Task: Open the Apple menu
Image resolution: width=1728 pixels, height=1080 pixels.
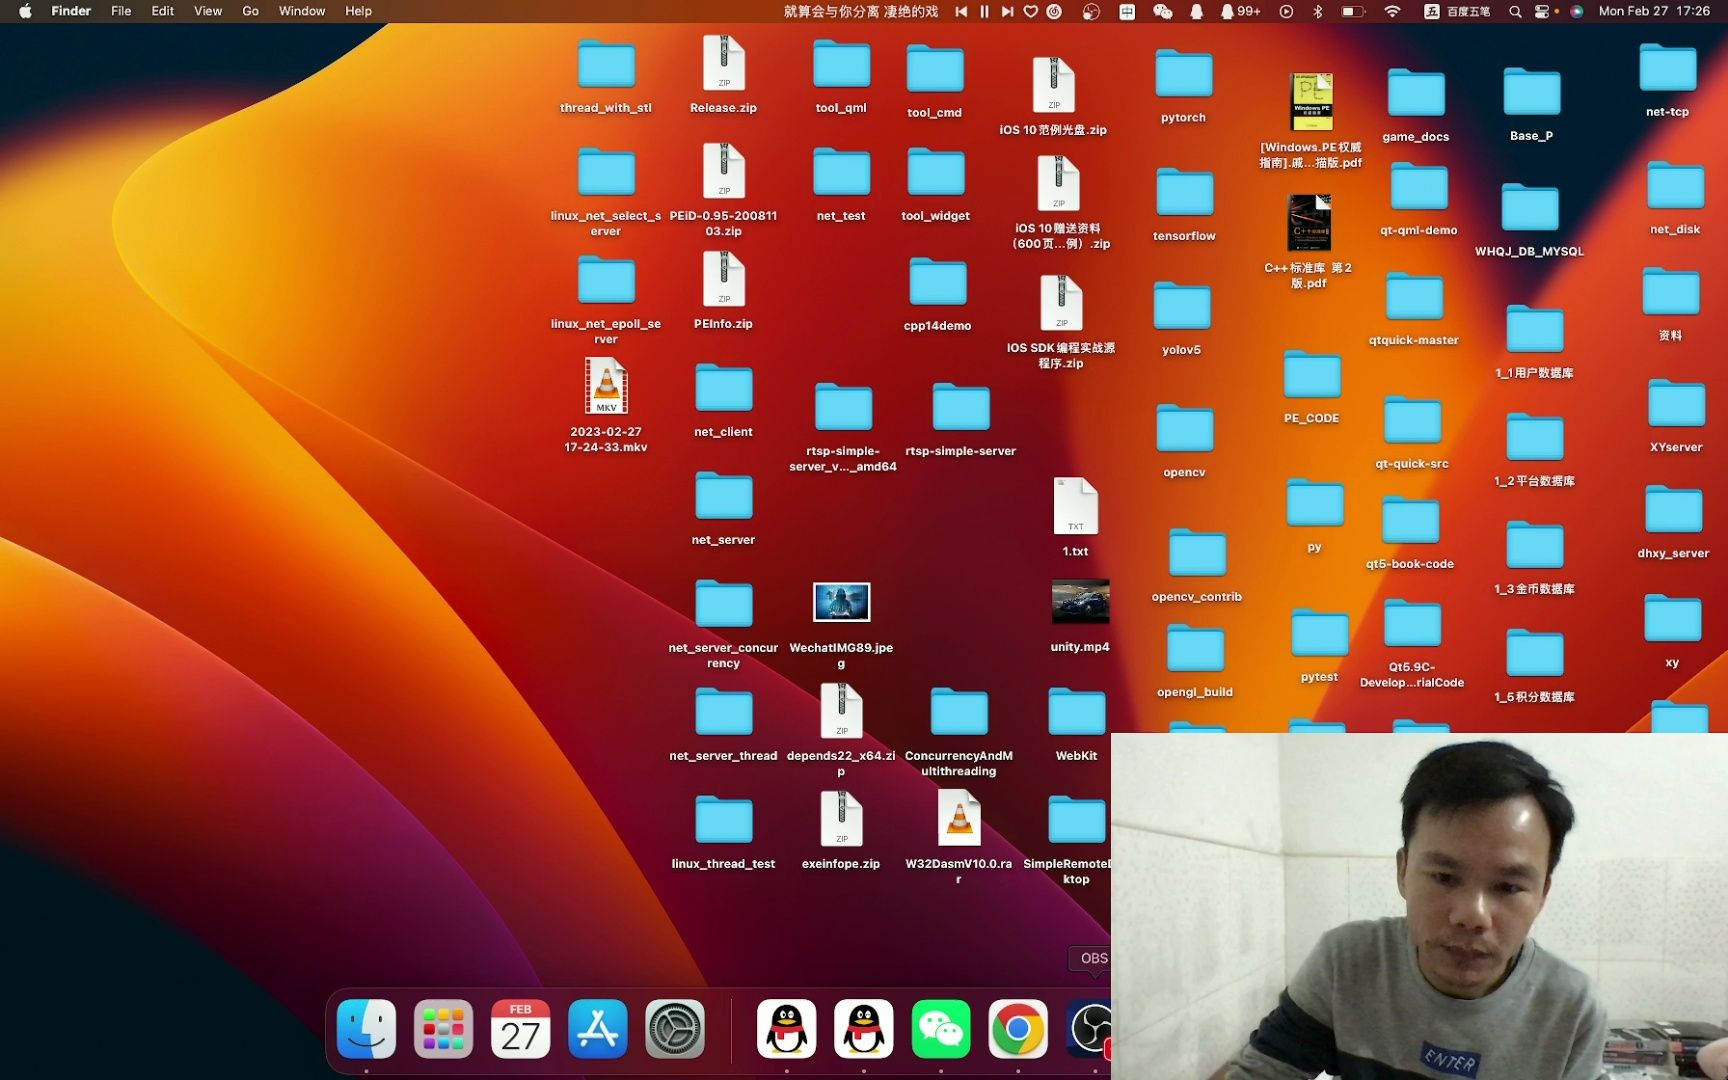Action: [25, 11]
